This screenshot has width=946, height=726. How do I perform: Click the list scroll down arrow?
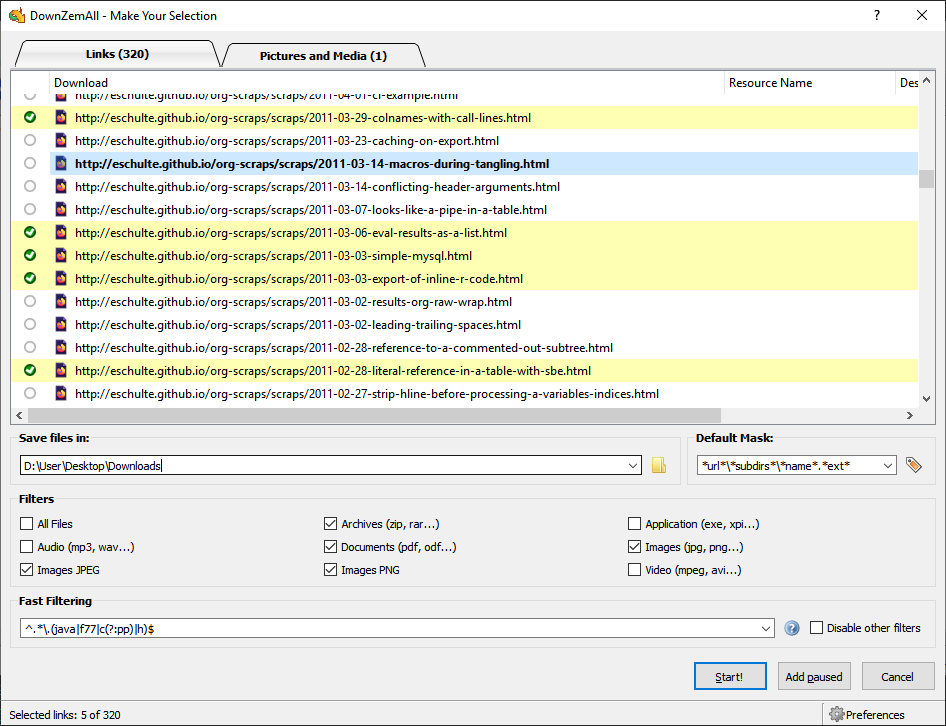click(926, 398)
